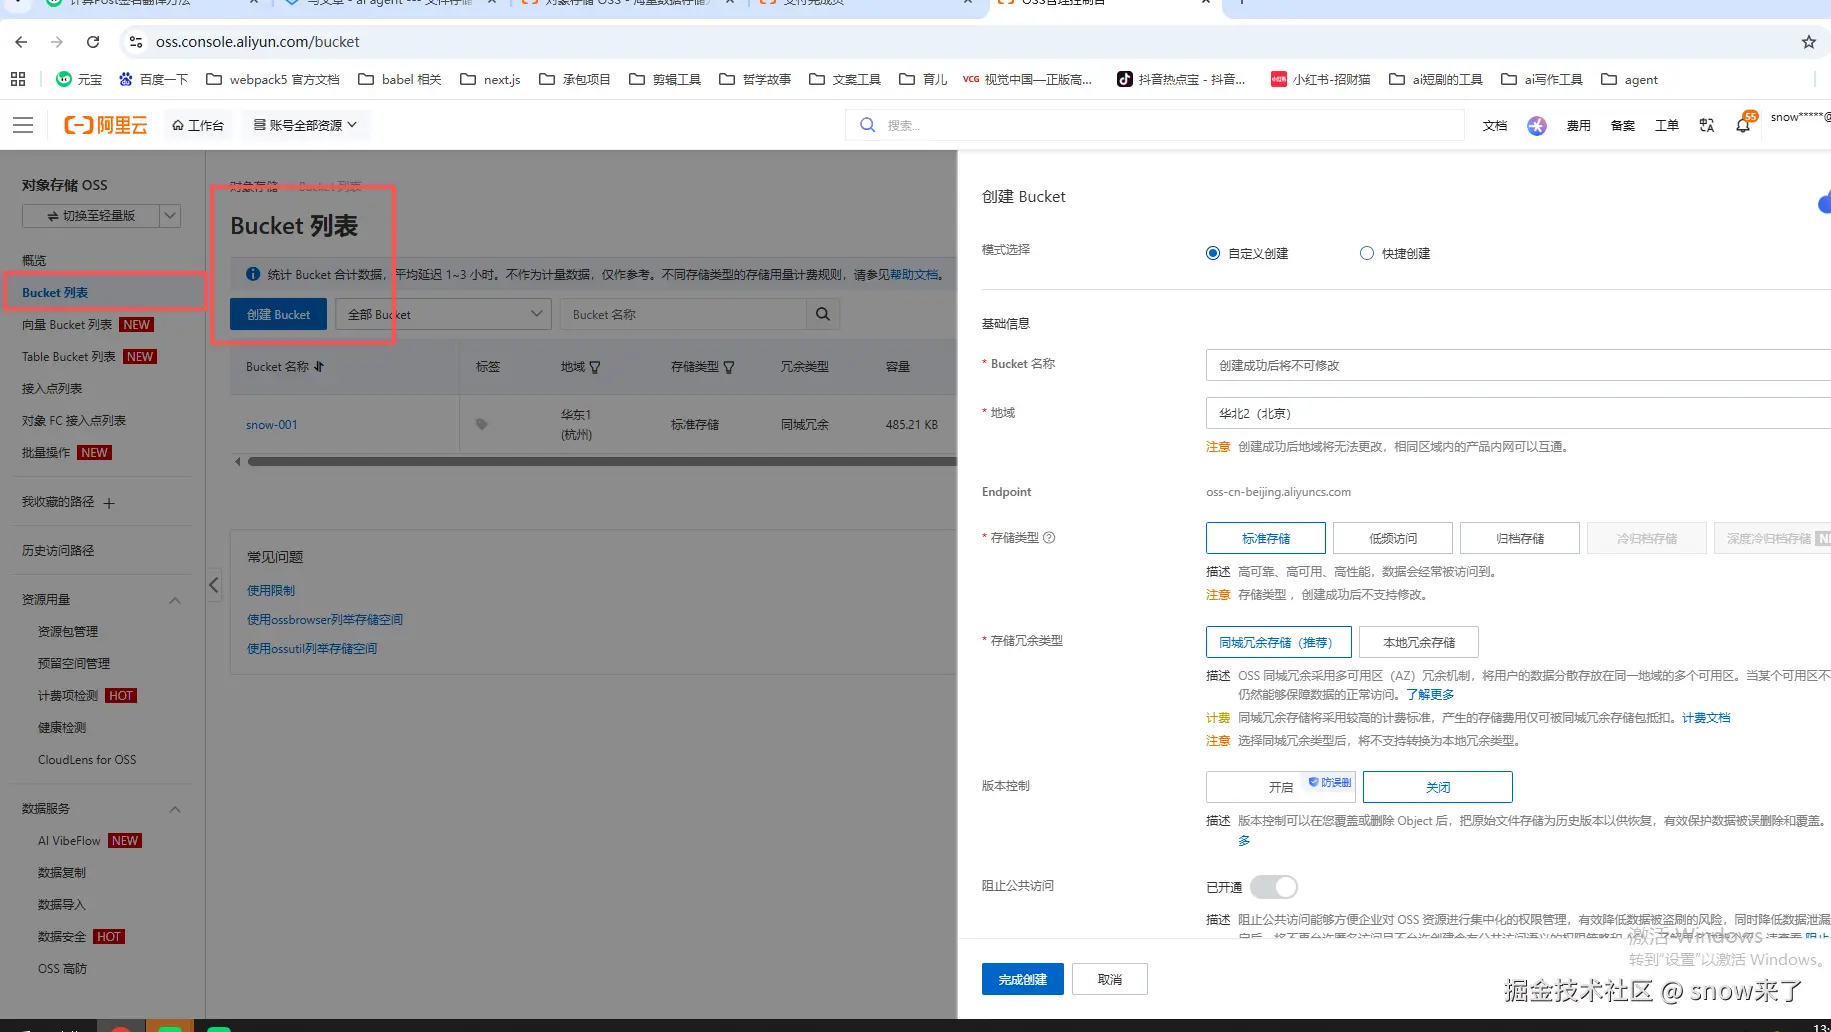This screenshot has height=1032, width=1831.
Task: Click the finish creation button
Action: click(1022, 979)
